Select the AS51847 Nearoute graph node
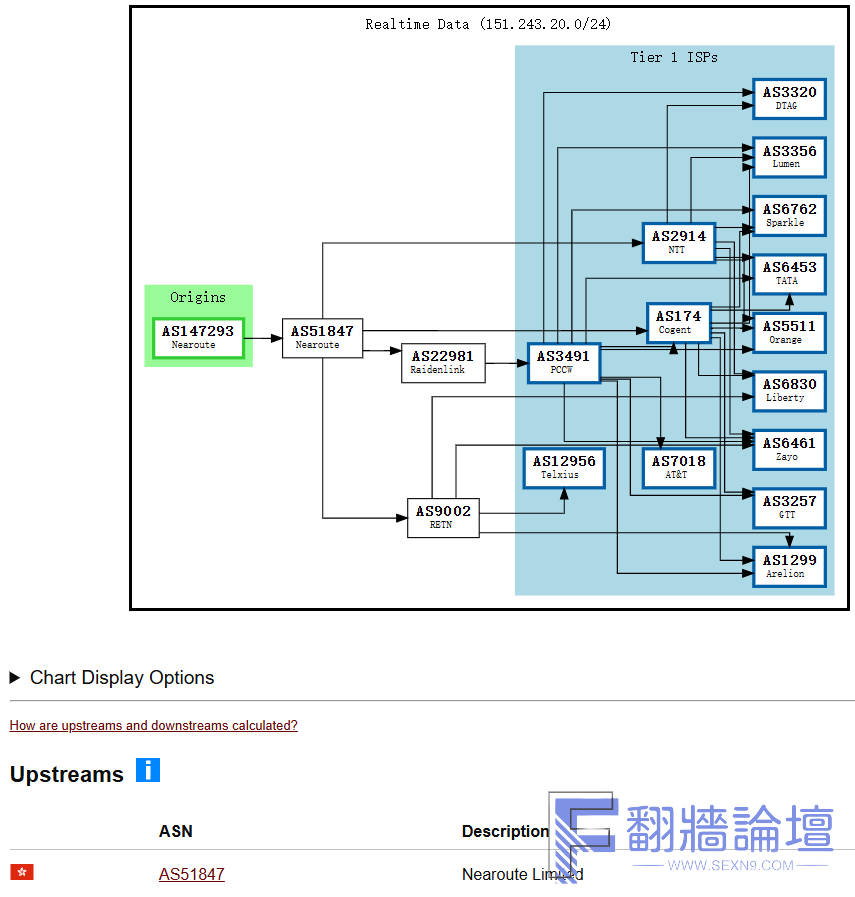Screen dimensions: 855x897 click(322, 337)
